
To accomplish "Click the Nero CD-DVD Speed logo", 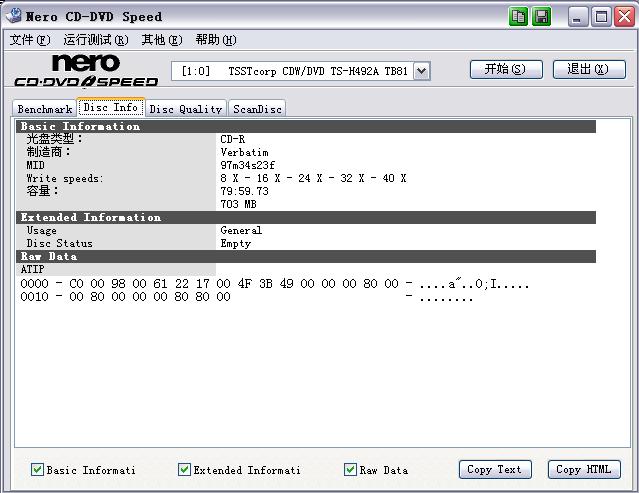I will tap(86, 70).
